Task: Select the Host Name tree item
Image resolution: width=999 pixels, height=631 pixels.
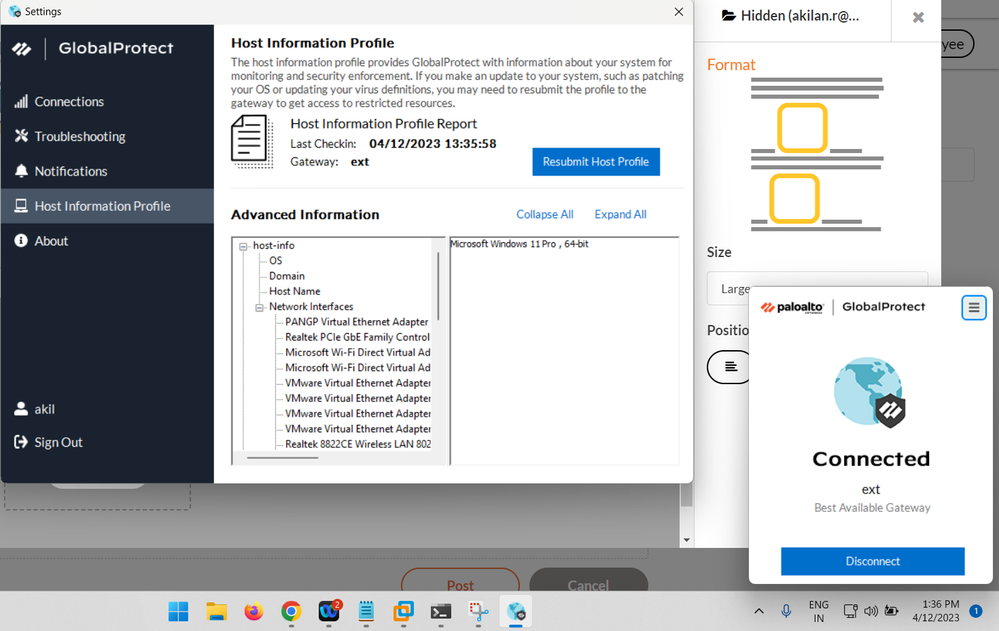Action: 294,291
